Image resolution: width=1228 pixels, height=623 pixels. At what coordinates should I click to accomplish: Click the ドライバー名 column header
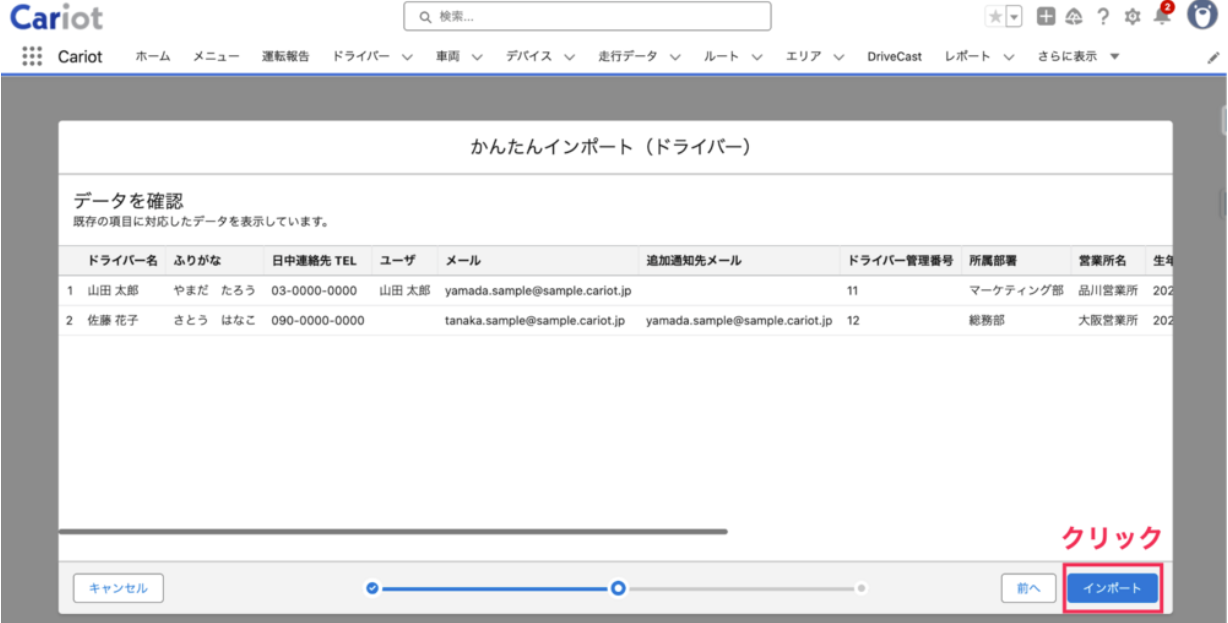(122, 261)
